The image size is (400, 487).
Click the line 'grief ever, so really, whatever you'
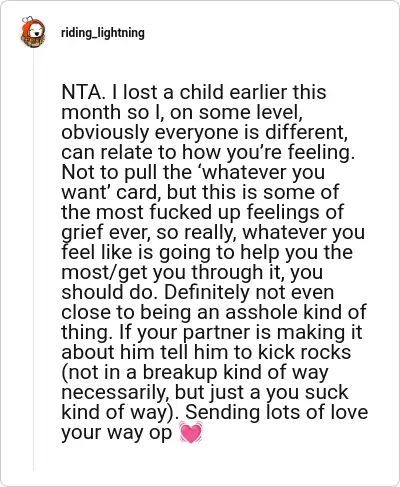213,233
